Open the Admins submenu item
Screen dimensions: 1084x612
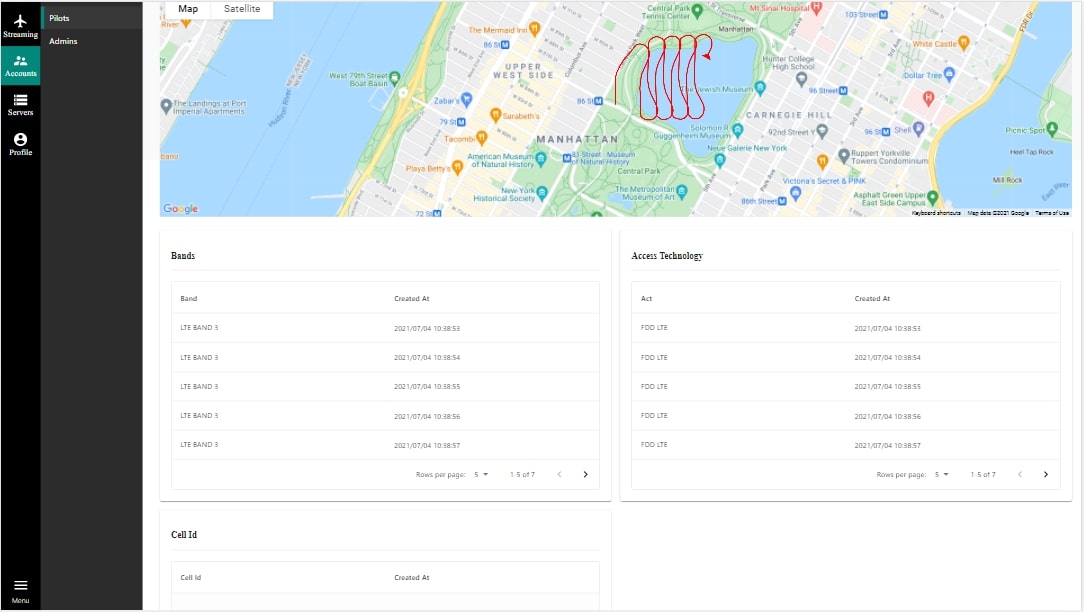(x=91, y=41)
